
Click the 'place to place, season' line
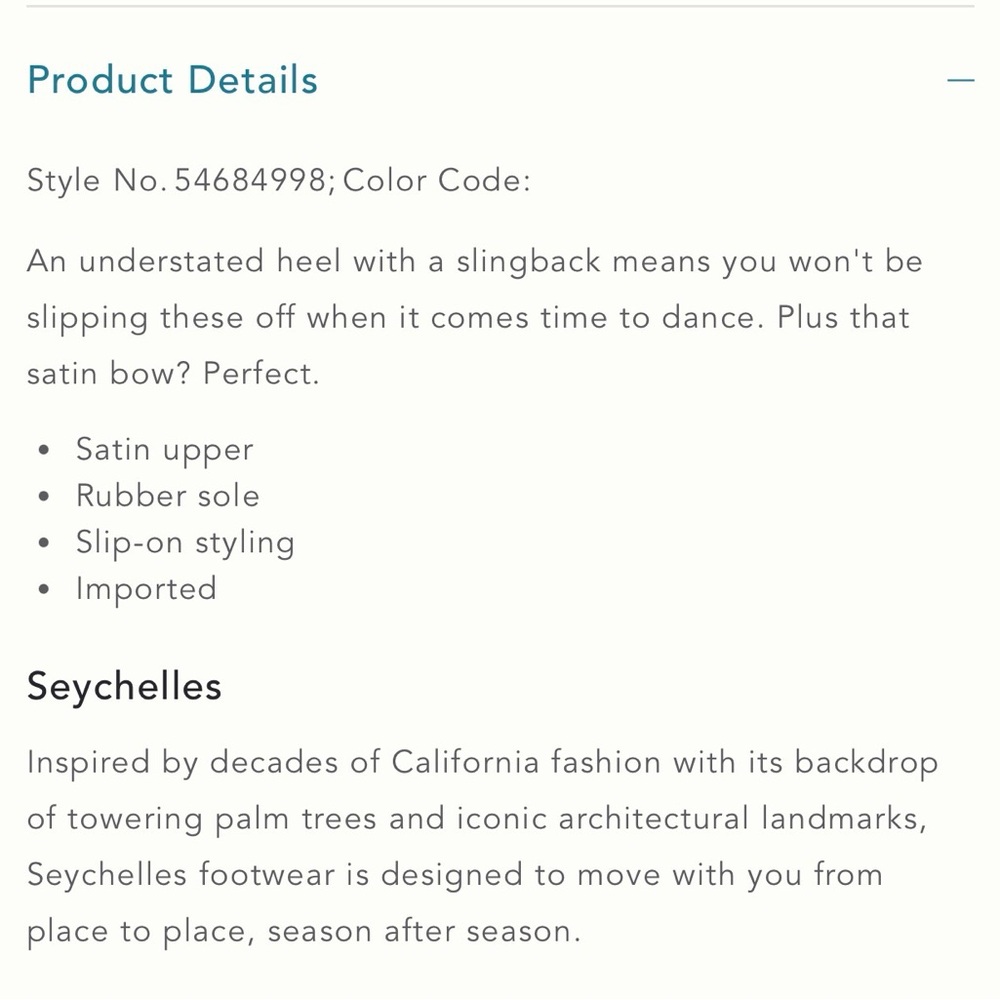click(304, 931)
